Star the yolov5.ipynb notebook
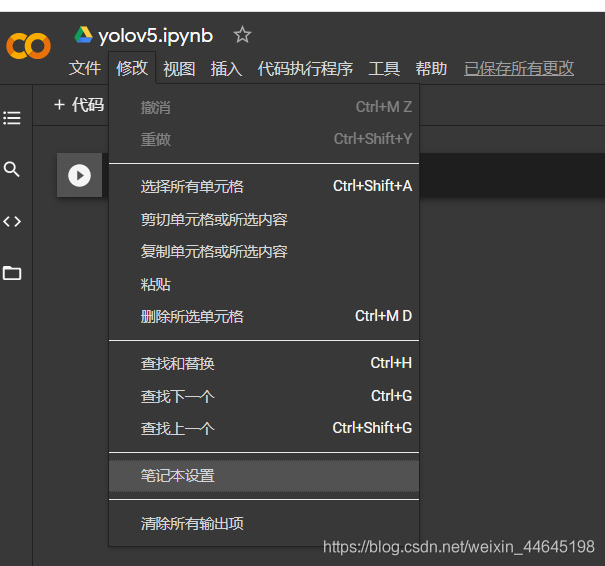The width and height of the screenshot is (605, 566). tap(242, 35)
